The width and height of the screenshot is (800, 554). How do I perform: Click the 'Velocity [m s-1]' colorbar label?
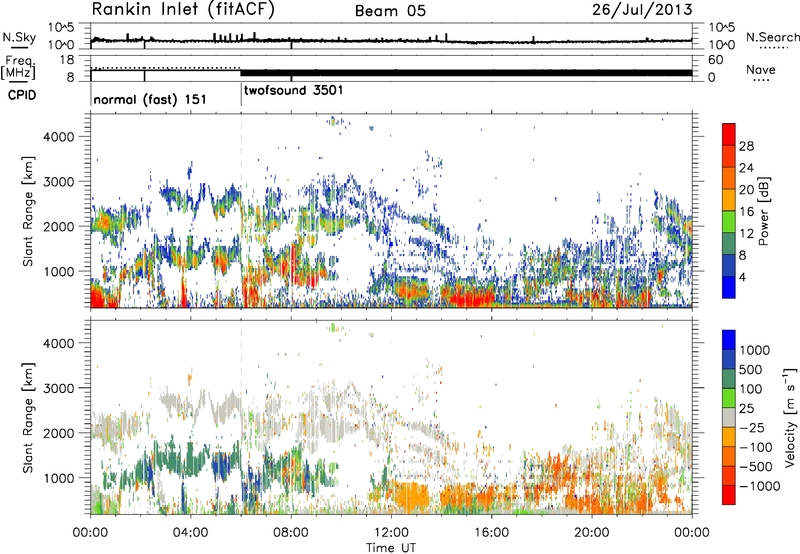tap(790, 417)
